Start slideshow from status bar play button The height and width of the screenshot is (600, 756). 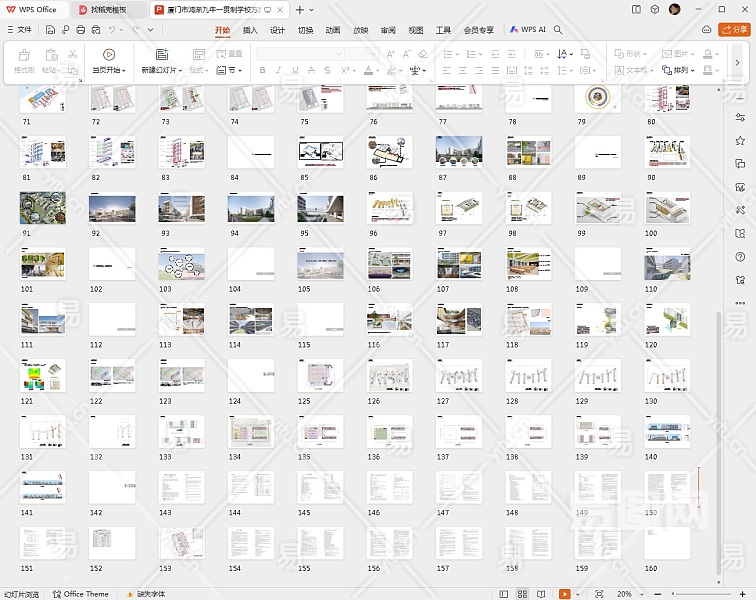pos(565,594)
